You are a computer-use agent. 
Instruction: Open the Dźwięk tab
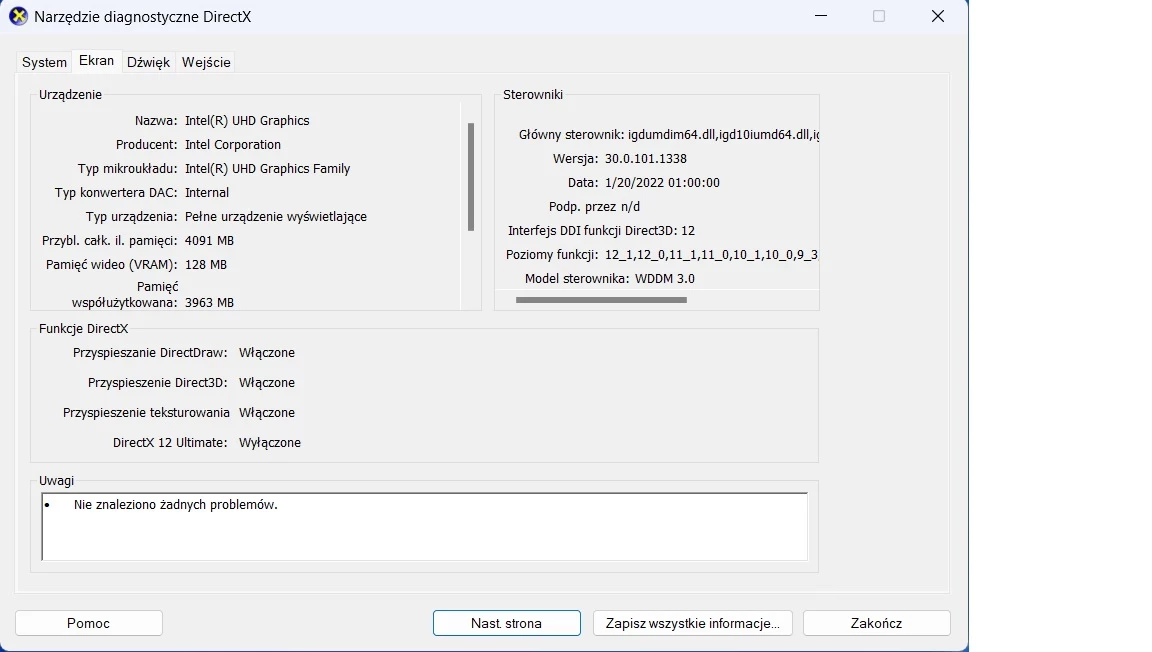click(148, 62)
